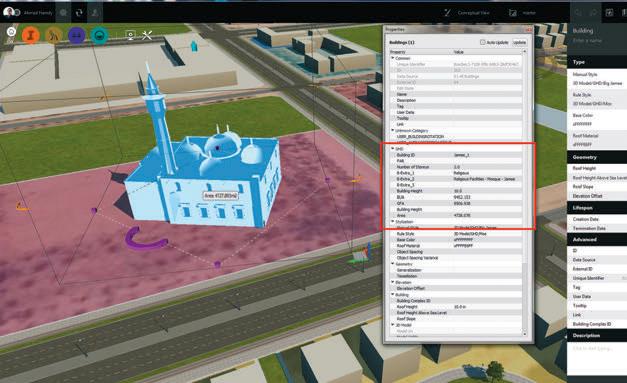Viewport: 627px width, 383px height.
Task: Click the user profile avatar
Action: (x=9, y=12)
